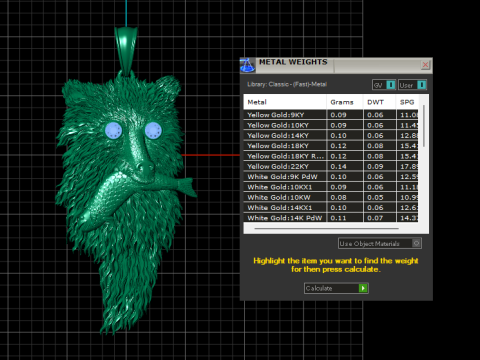This screenshot has height=360, width=480.
Task: Click the horizontal scrollbar under metal list
Action: [326, 229]
